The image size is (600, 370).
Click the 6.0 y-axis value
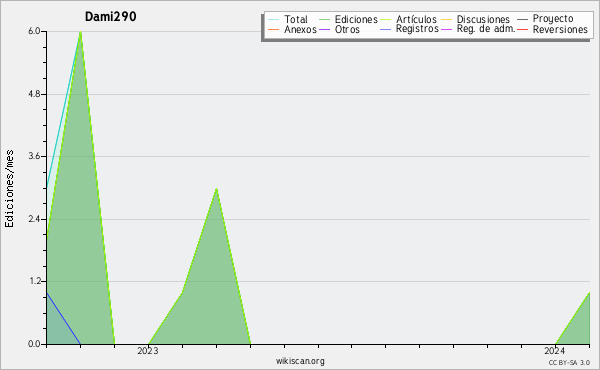click(34, 31)
